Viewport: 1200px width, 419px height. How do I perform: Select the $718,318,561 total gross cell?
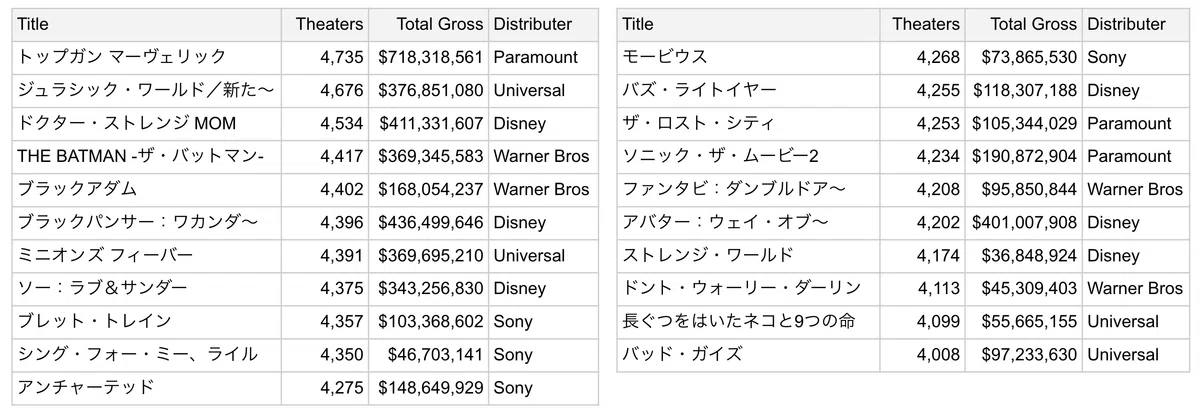[428, 57]
